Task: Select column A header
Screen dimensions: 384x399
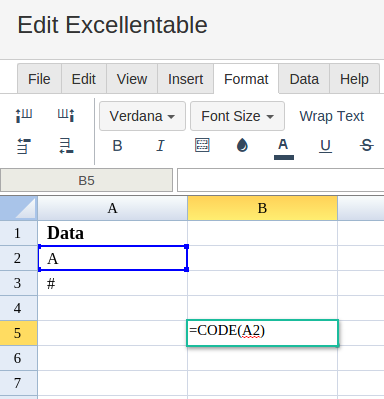Action: [113, 208]
